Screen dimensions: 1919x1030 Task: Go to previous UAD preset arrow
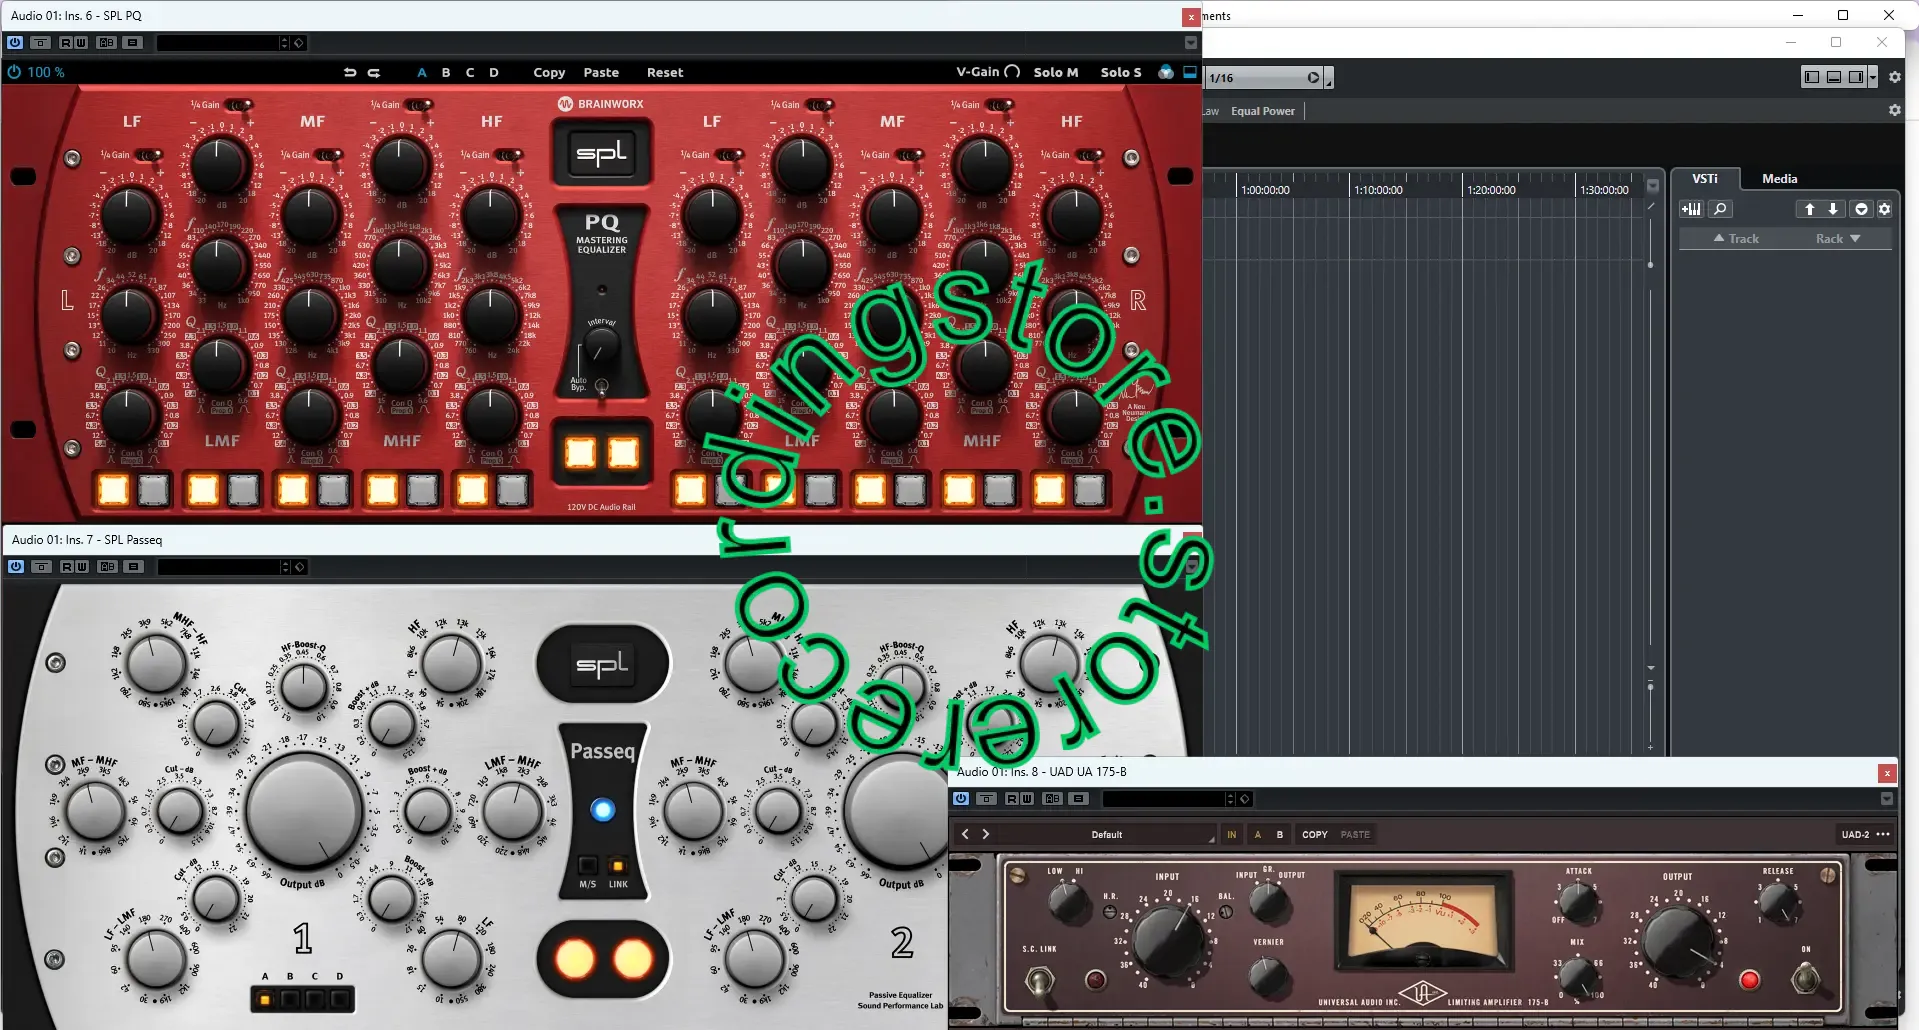click(965, 834)
